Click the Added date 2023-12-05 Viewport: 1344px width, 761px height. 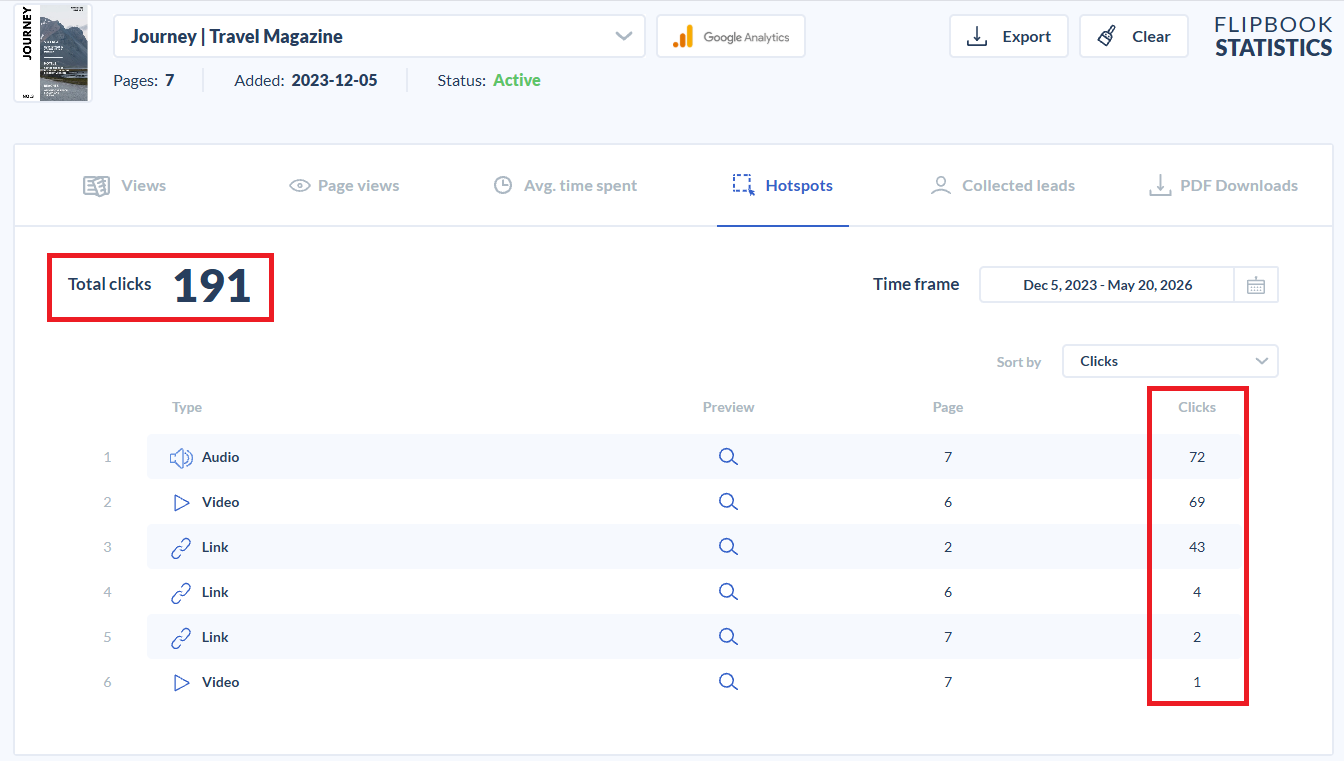(334, 80)
